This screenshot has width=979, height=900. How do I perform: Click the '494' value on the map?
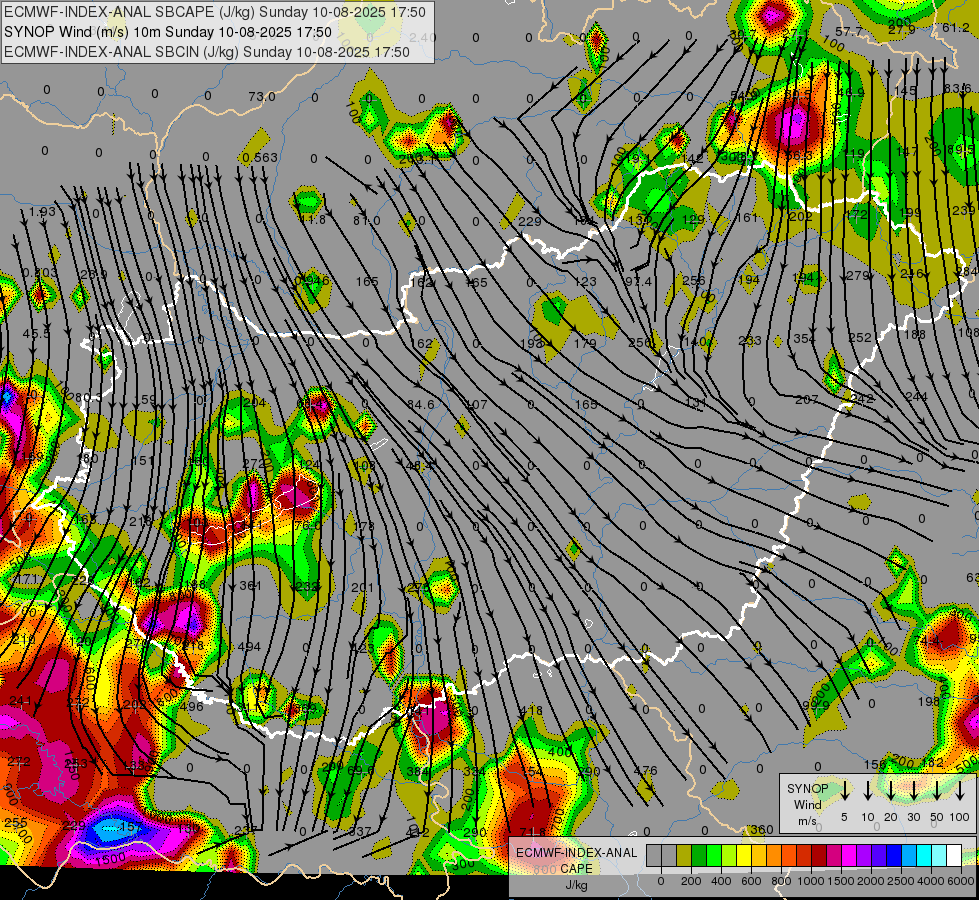pos(249,646)
